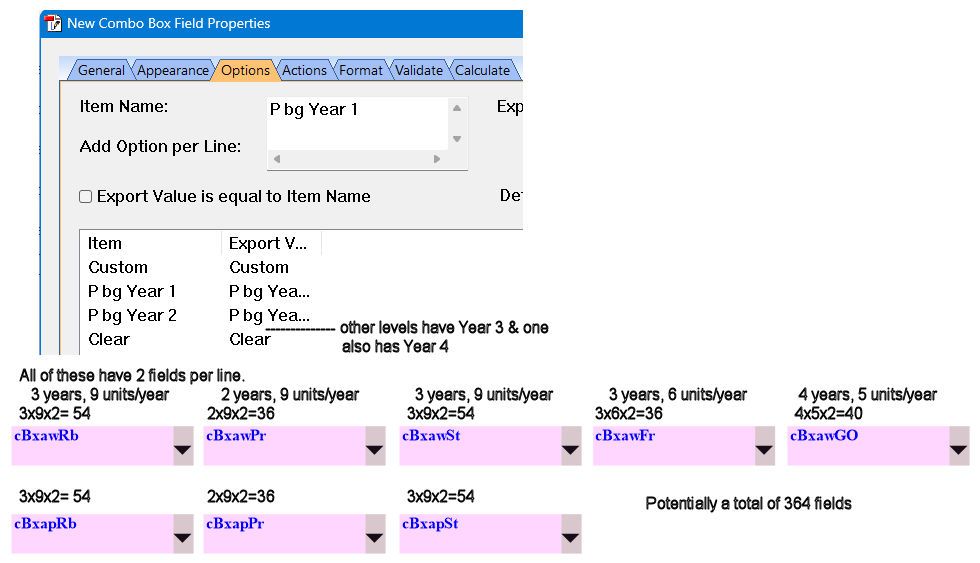Click the Item Name text box
Viewport: 980px width, 563px height.
click(x=358, y=124)
